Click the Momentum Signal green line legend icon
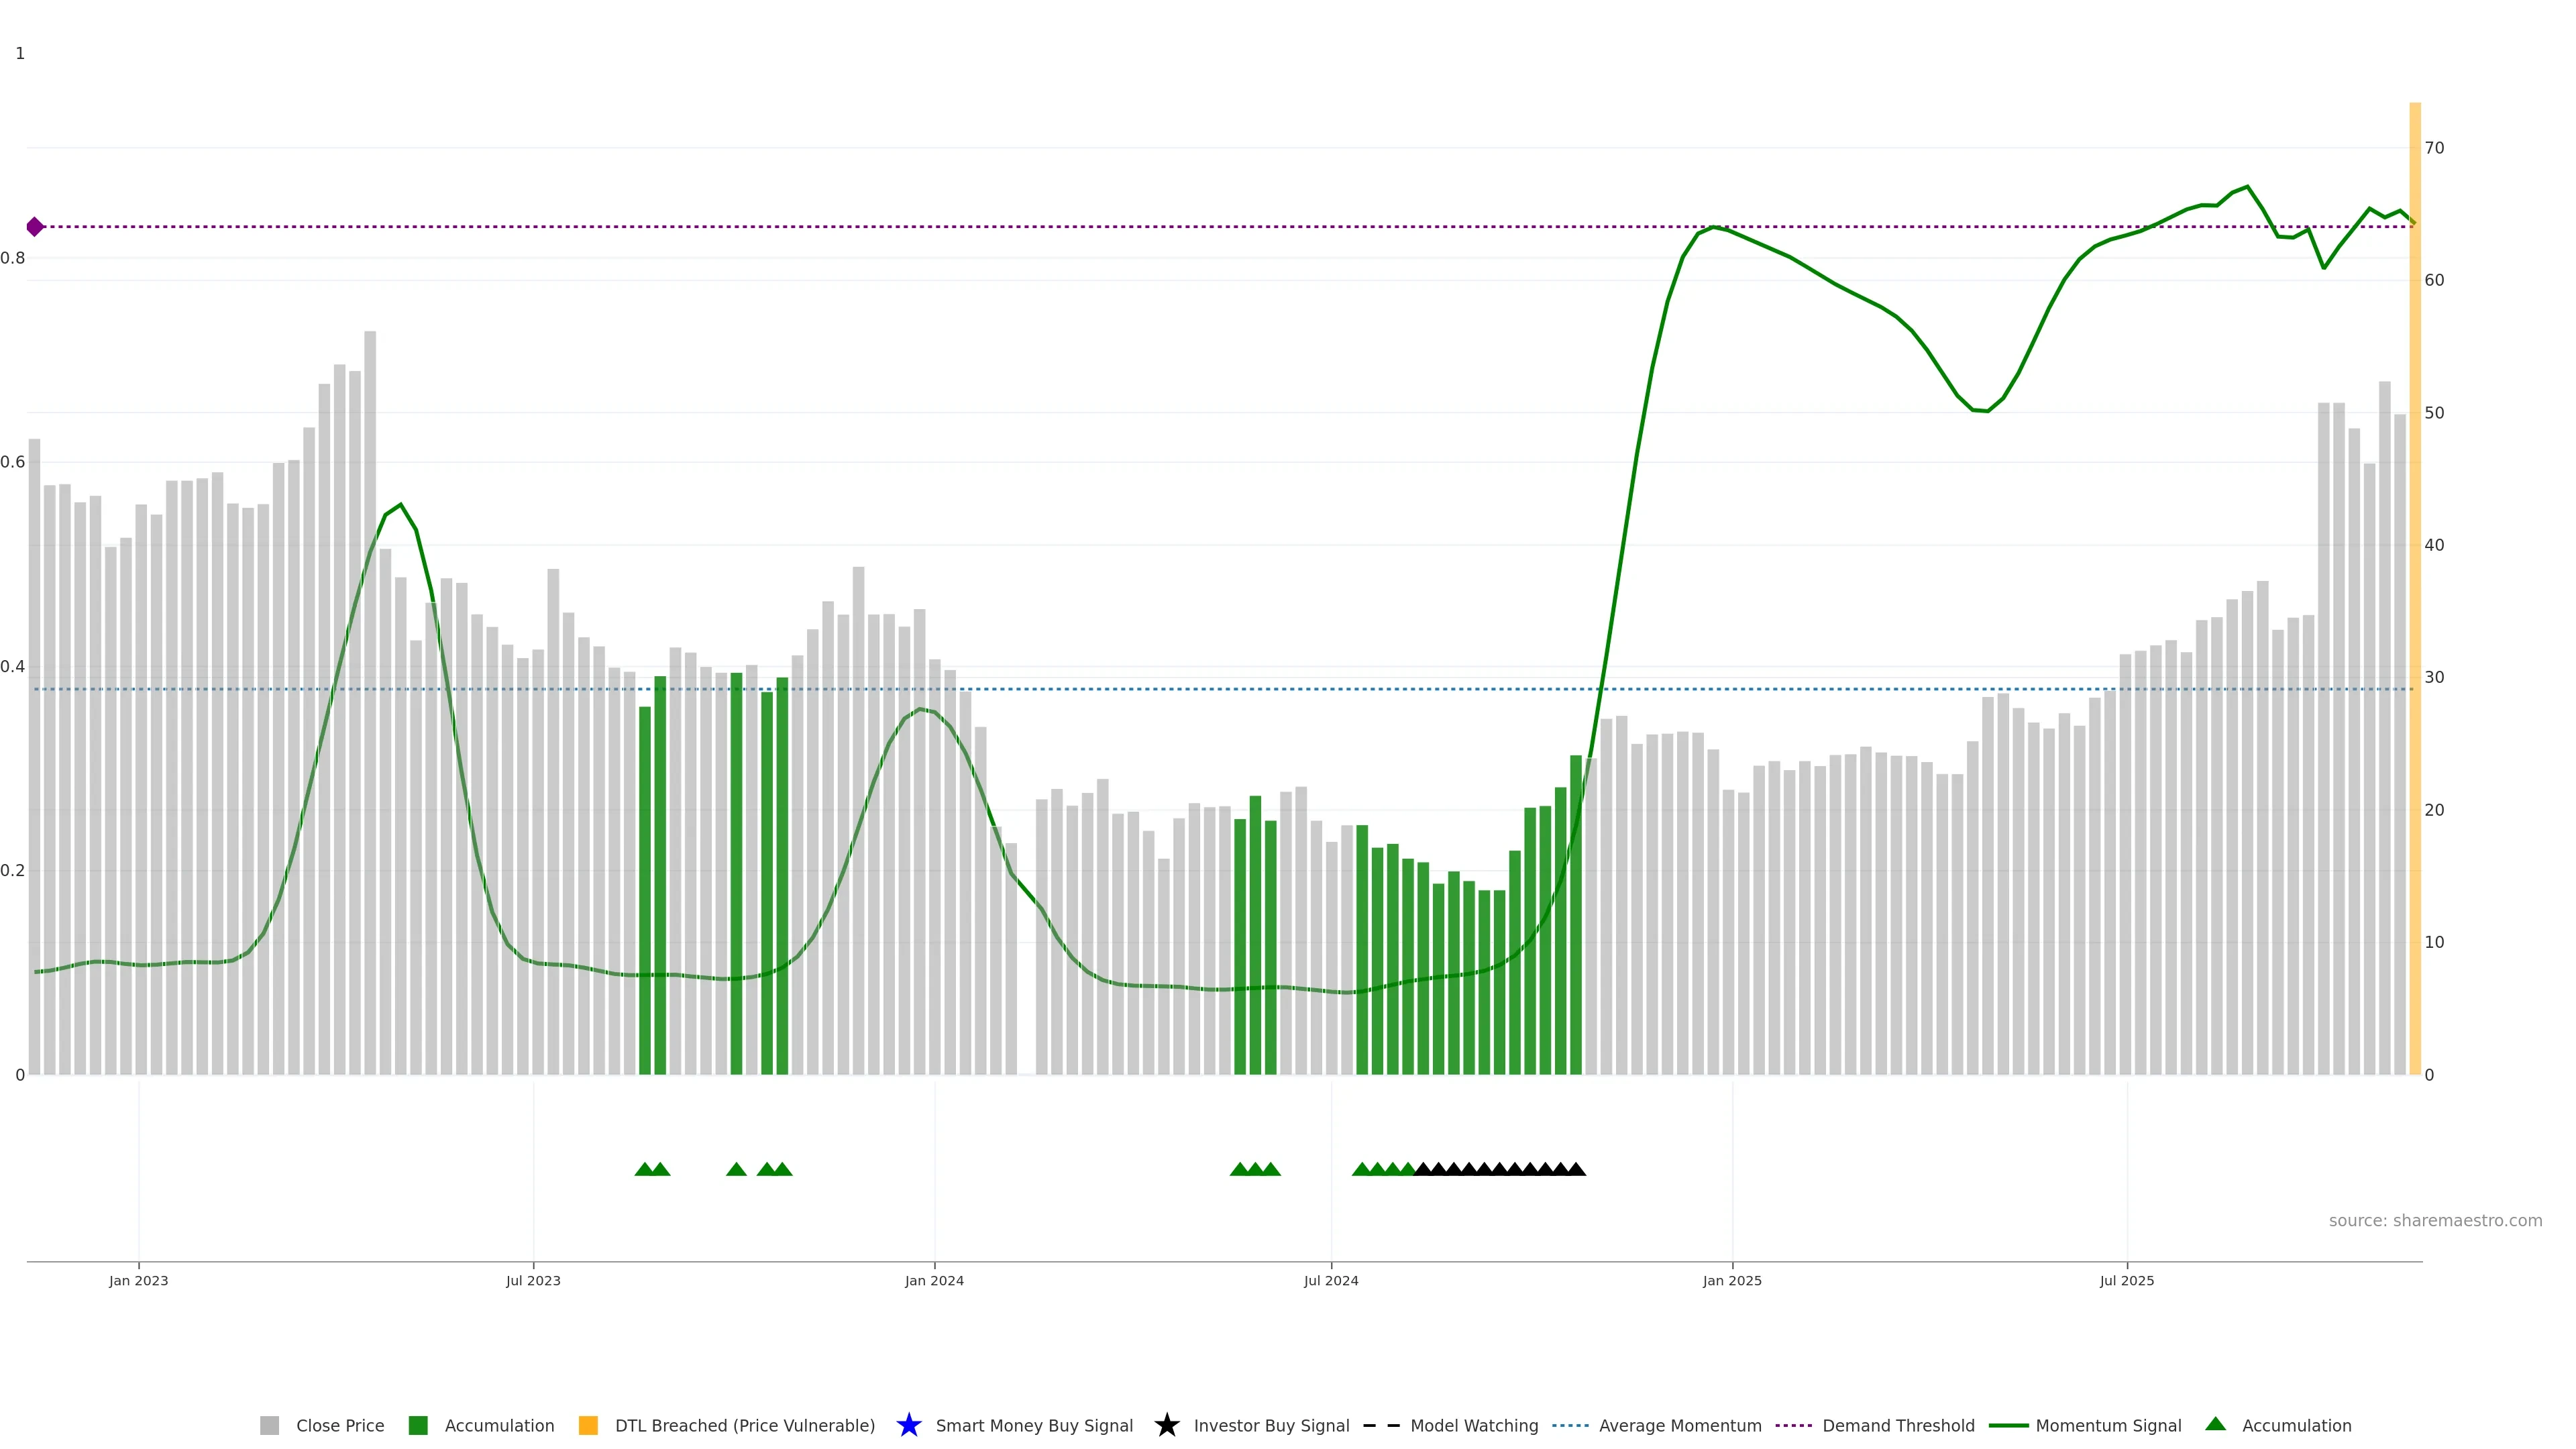Image resolution: width=2576 pixels, height=1449 pixels. [2008, 1425]
